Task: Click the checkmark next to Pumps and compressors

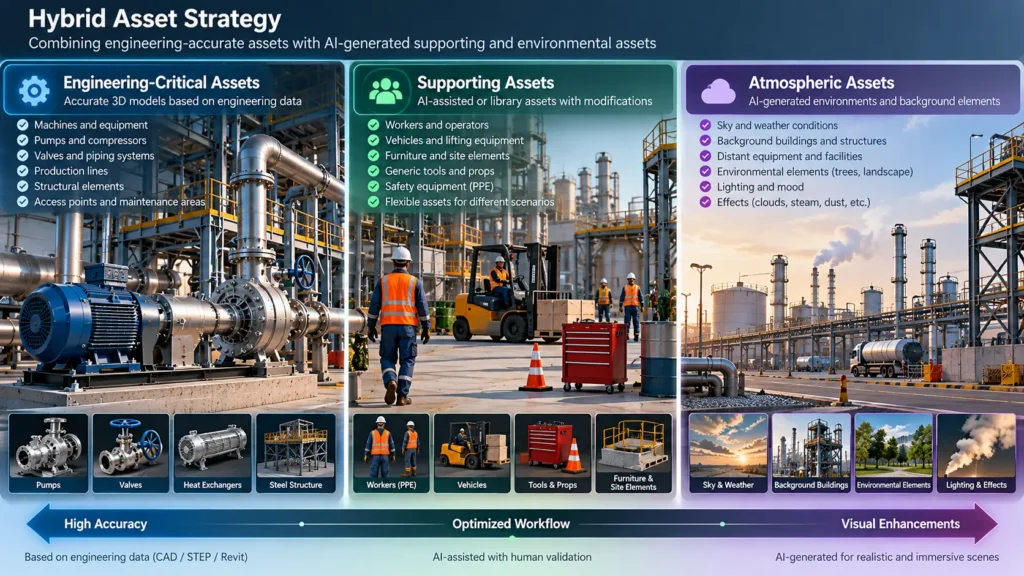Action: click(x=22, y=140)
